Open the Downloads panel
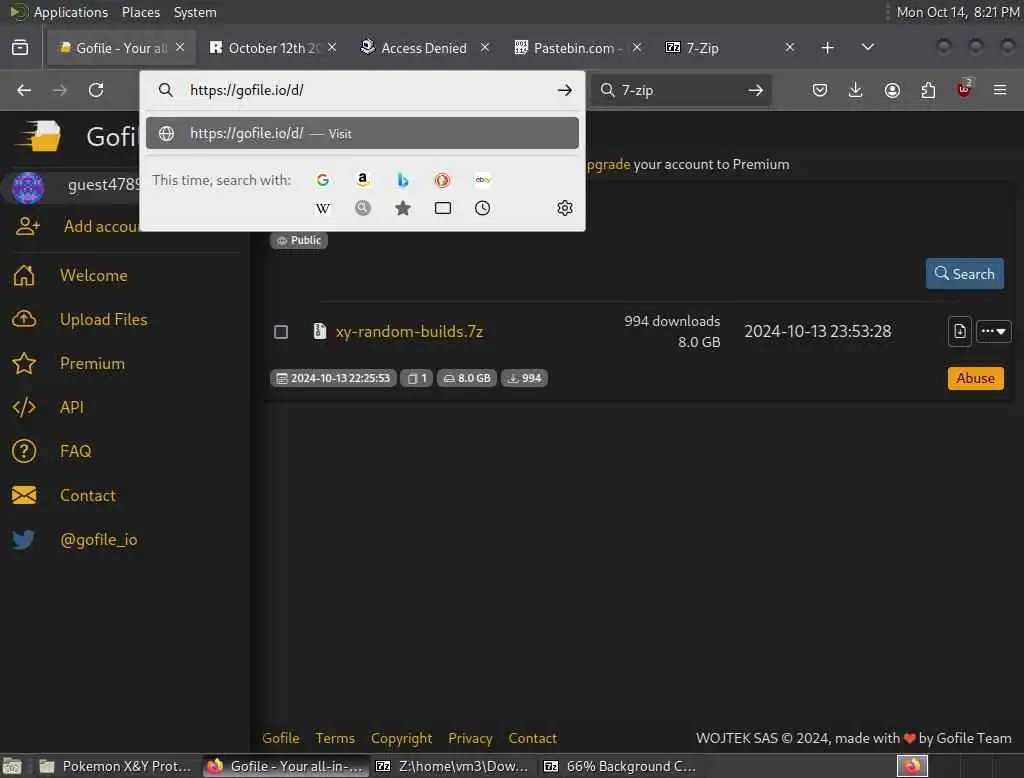 [856, 90]
